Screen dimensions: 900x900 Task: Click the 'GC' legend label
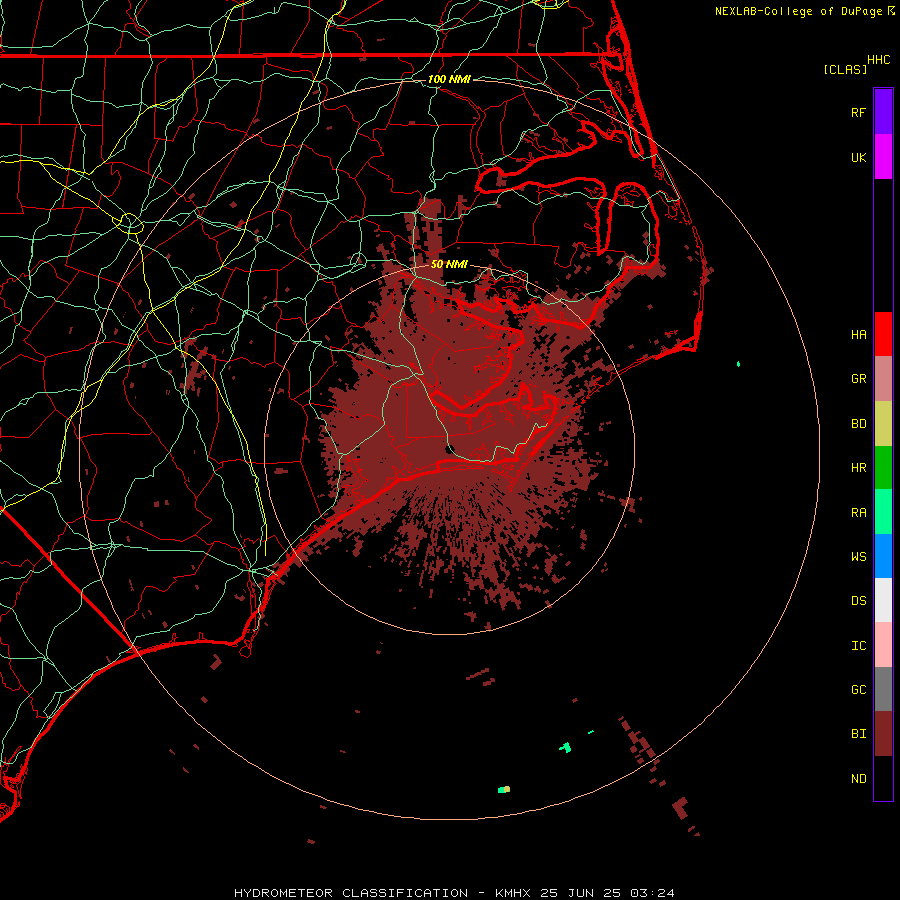(858, 689)
